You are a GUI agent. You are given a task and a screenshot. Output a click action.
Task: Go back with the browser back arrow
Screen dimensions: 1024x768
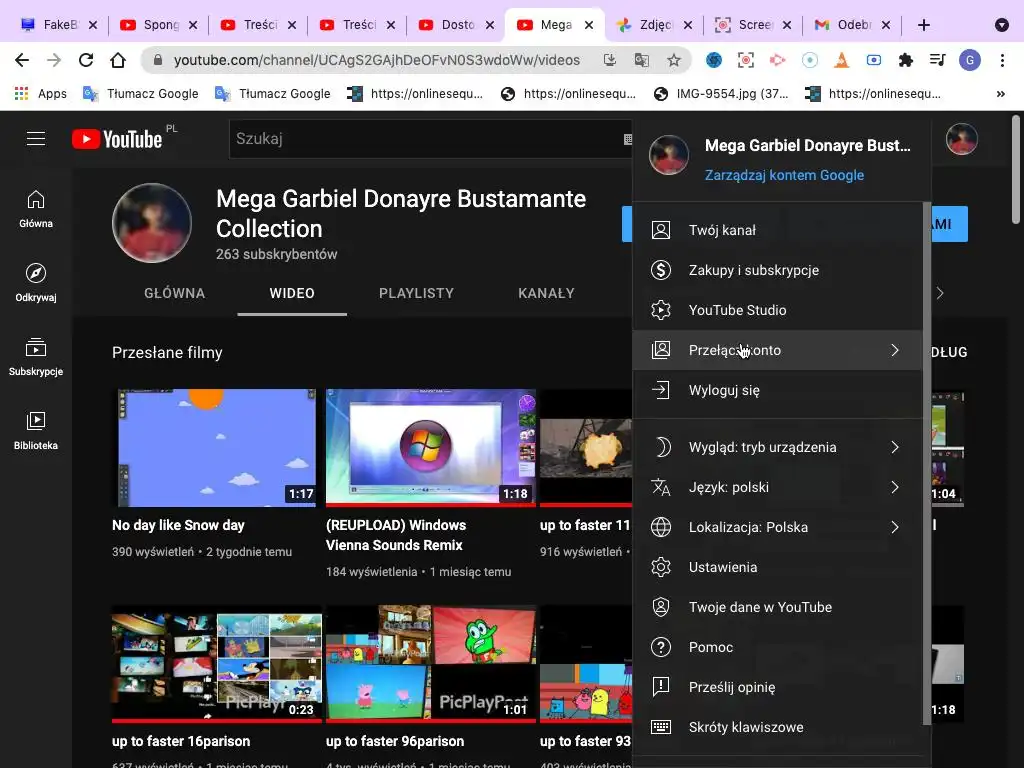tap(22, 60)
